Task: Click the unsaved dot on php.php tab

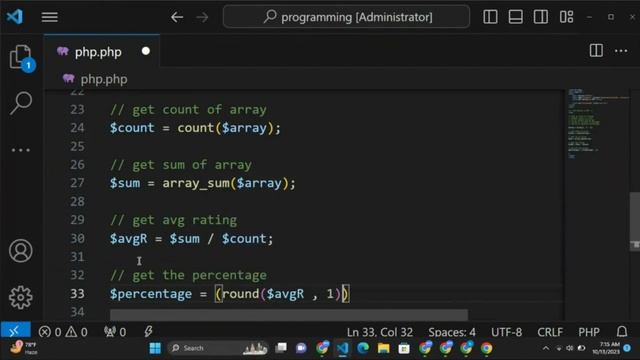Action: click(146, 51)
